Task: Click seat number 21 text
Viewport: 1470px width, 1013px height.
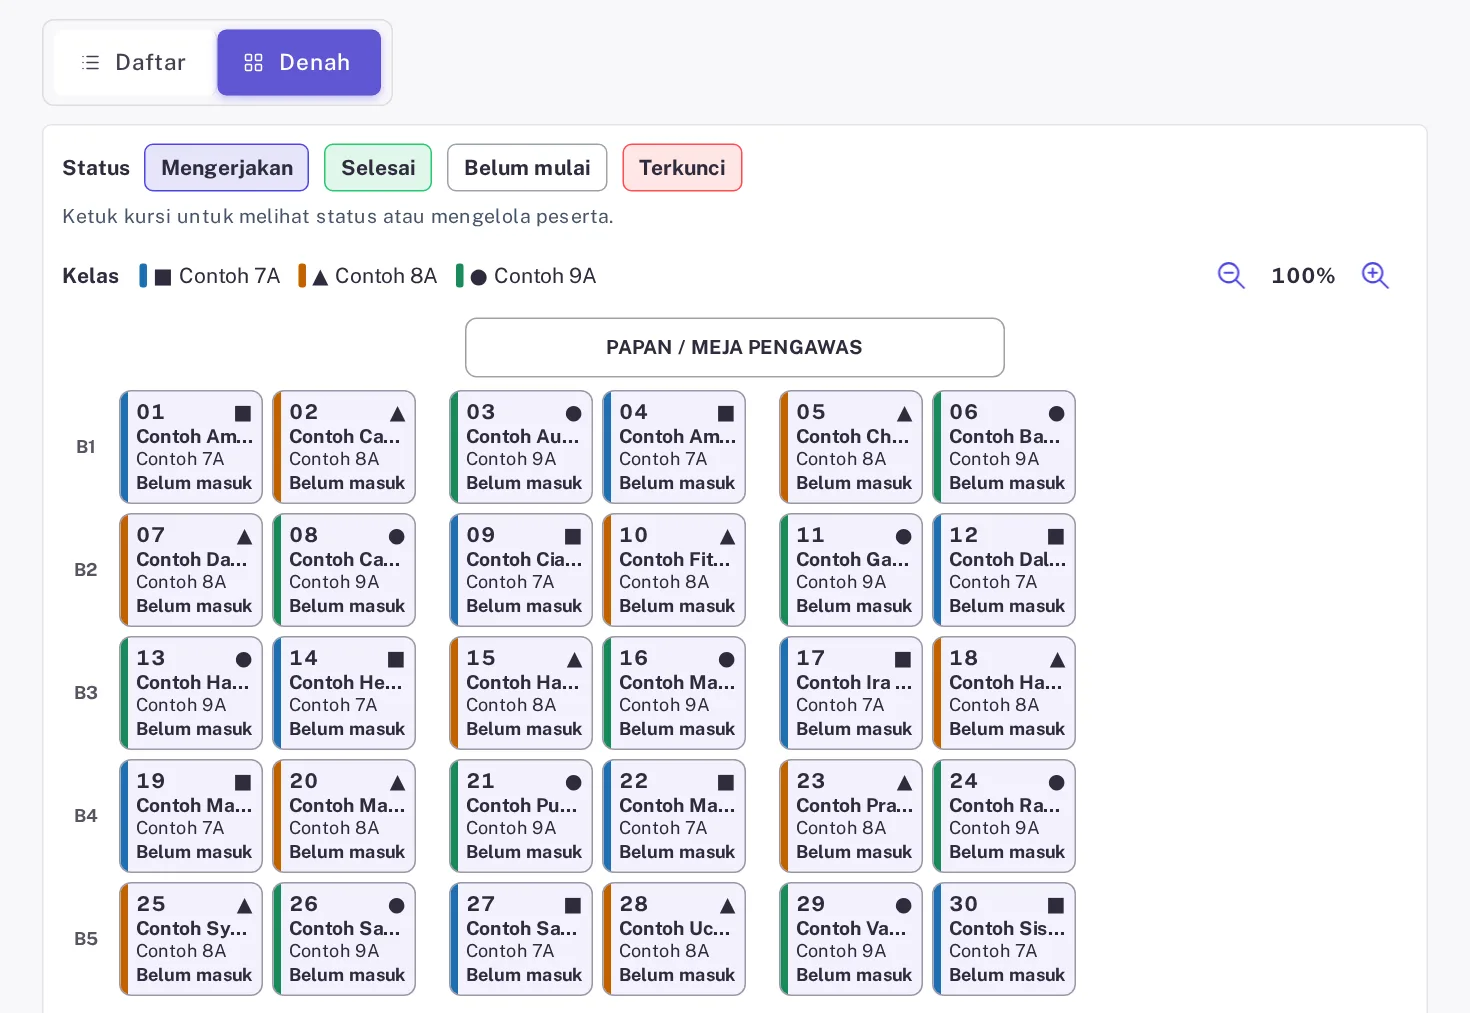Action: click(480, 781)
